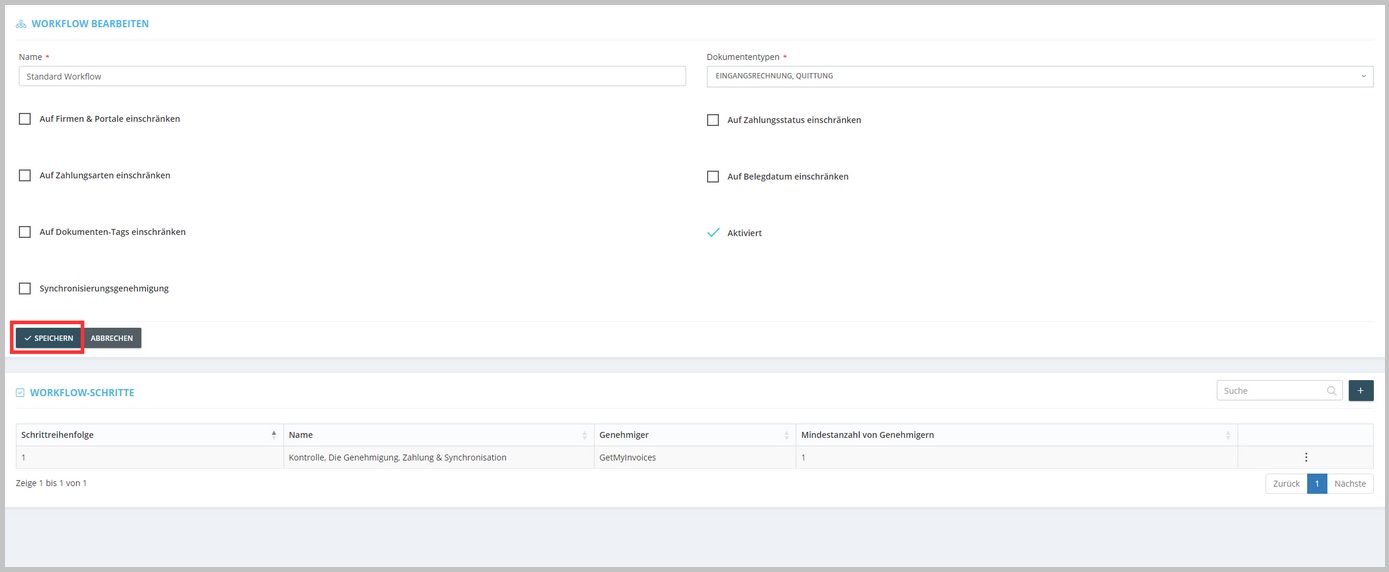
Task: Toggle Auf Dokumenten-Tags einschränken checkbox
Action: click(x=25, y=232)
